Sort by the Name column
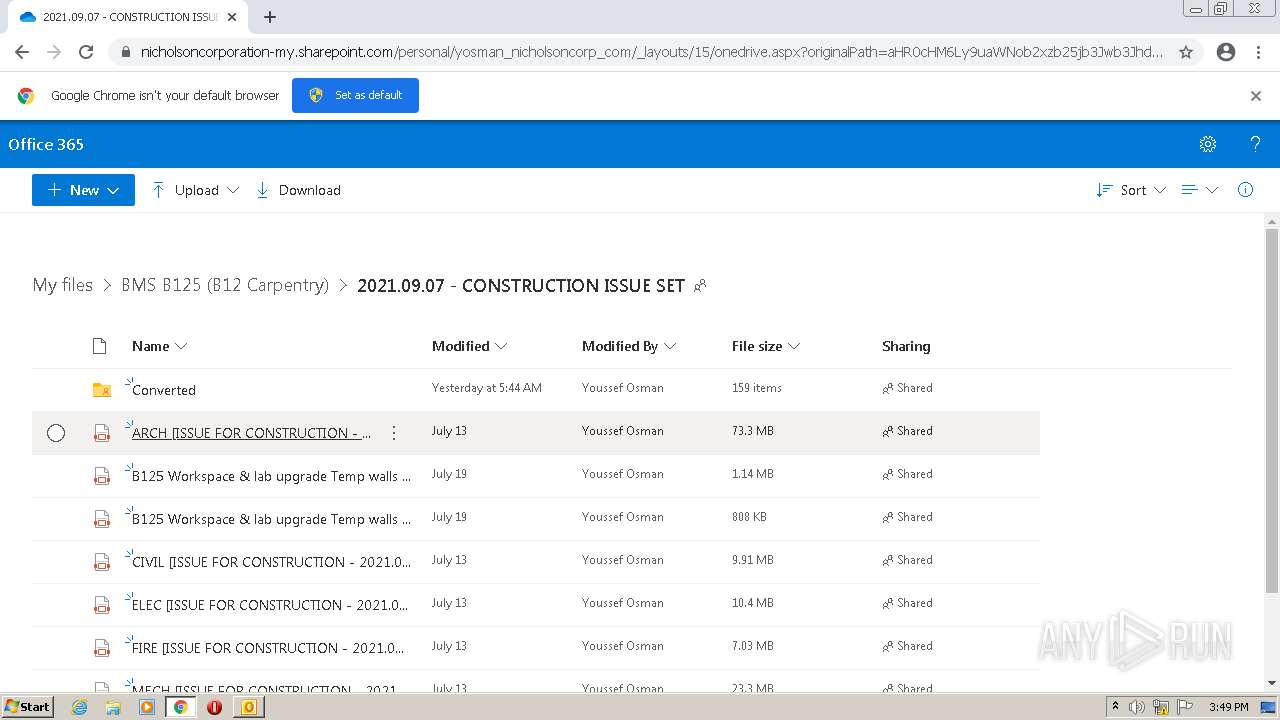The width and height of the screenshot is (1280, 720). pos(159,346)
